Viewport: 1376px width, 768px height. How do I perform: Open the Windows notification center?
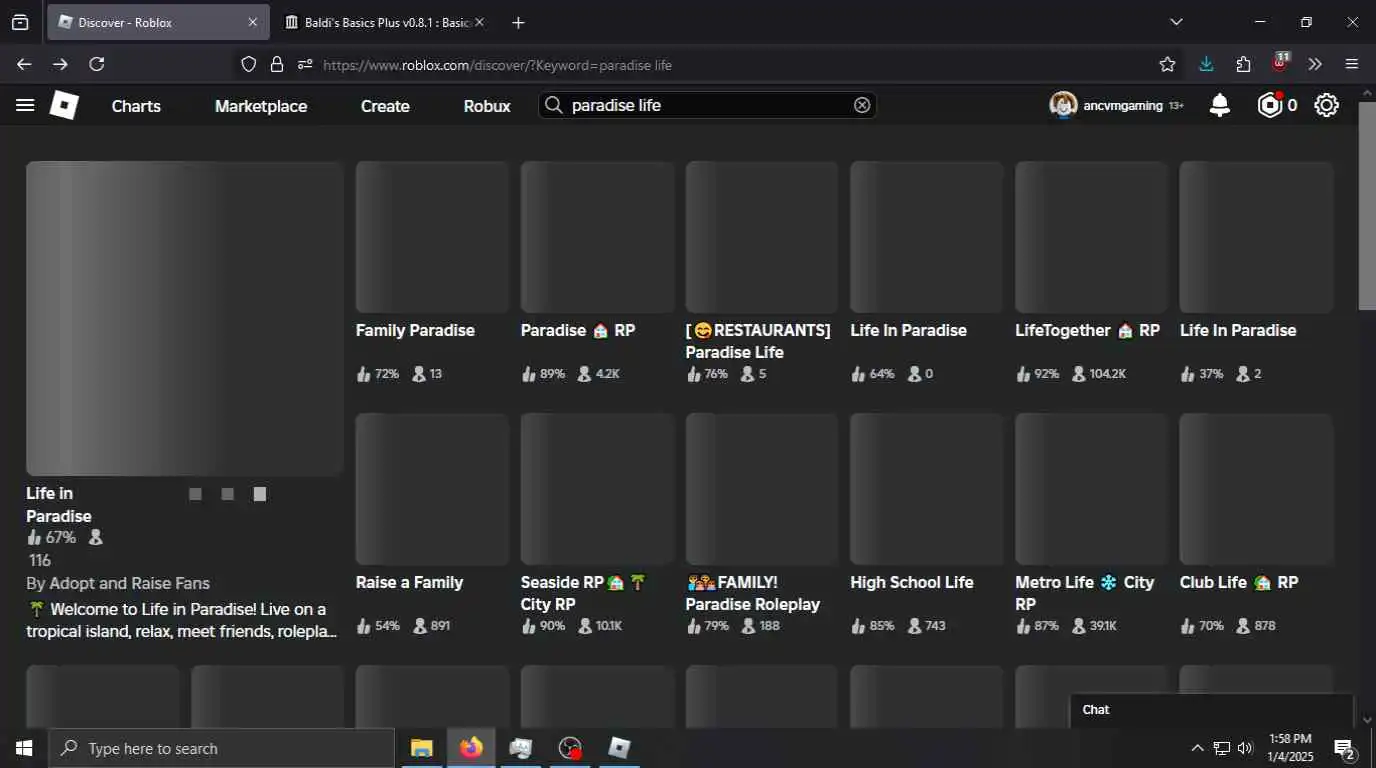click(x=1345, y=748)
